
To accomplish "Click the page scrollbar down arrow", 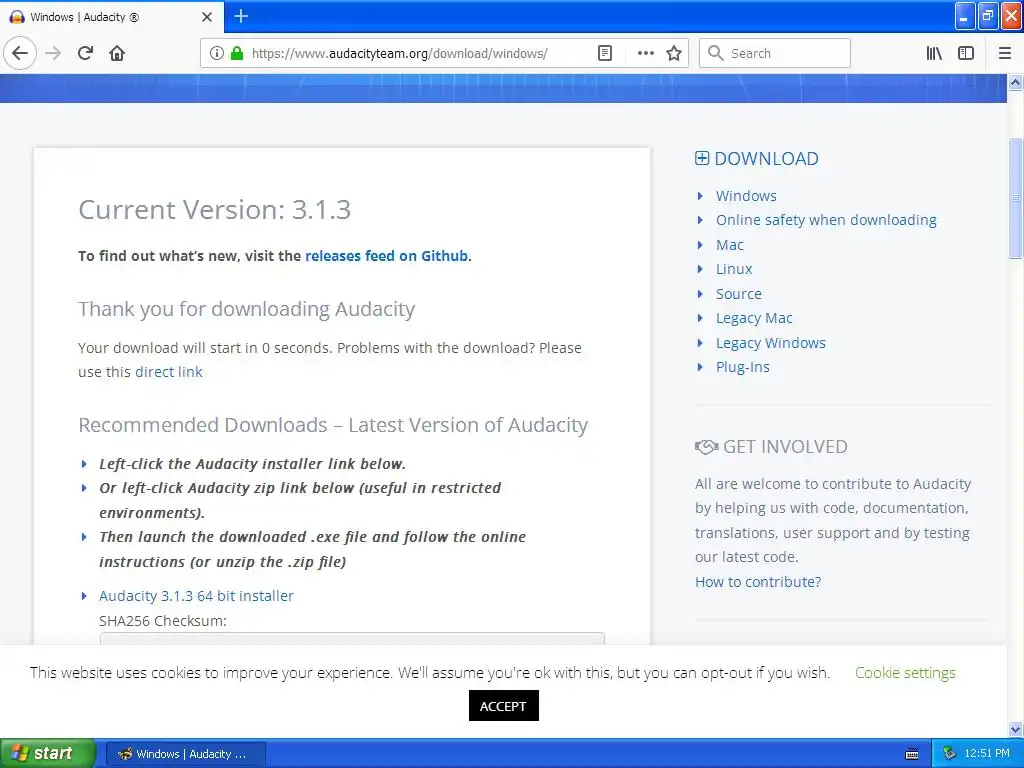I will pos(1015,729).
